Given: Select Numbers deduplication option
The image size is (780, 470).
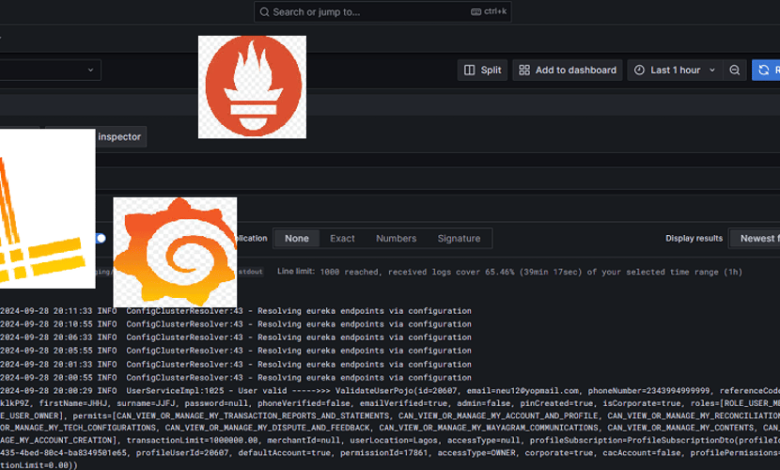Looking at the screenshot, I should [x=396, y=238].
